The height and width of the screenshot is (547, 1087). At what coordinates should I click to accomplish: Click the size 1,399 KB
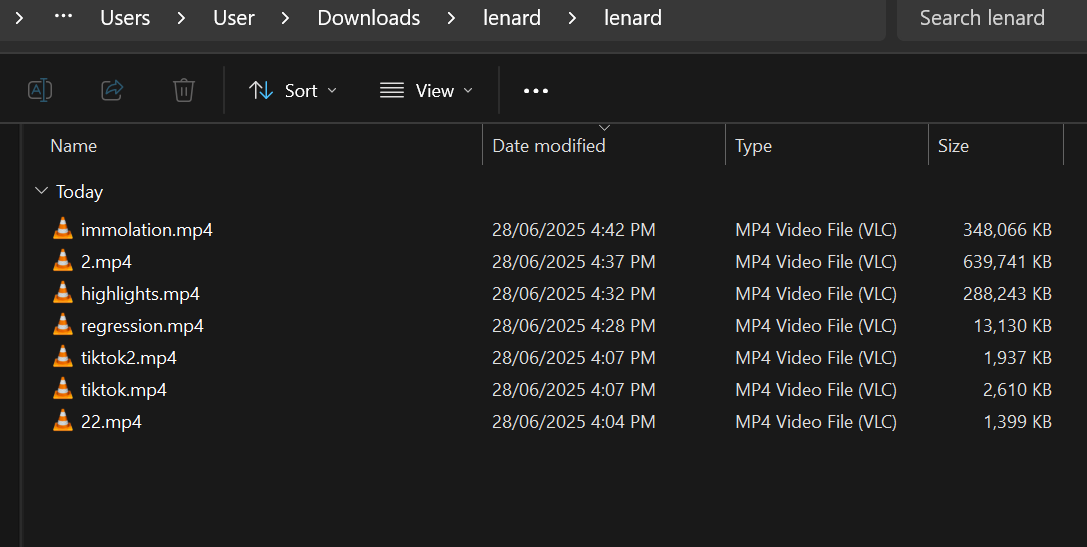(x=1018, y=422)
